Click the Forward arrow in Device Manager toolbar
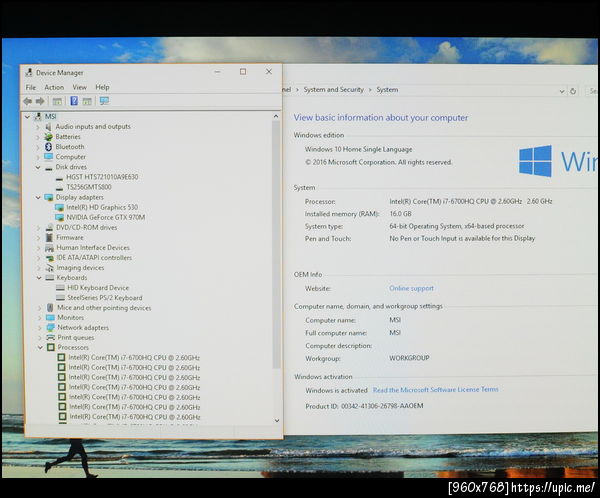Viewport: 600px width, 498px height. [40, 101]
